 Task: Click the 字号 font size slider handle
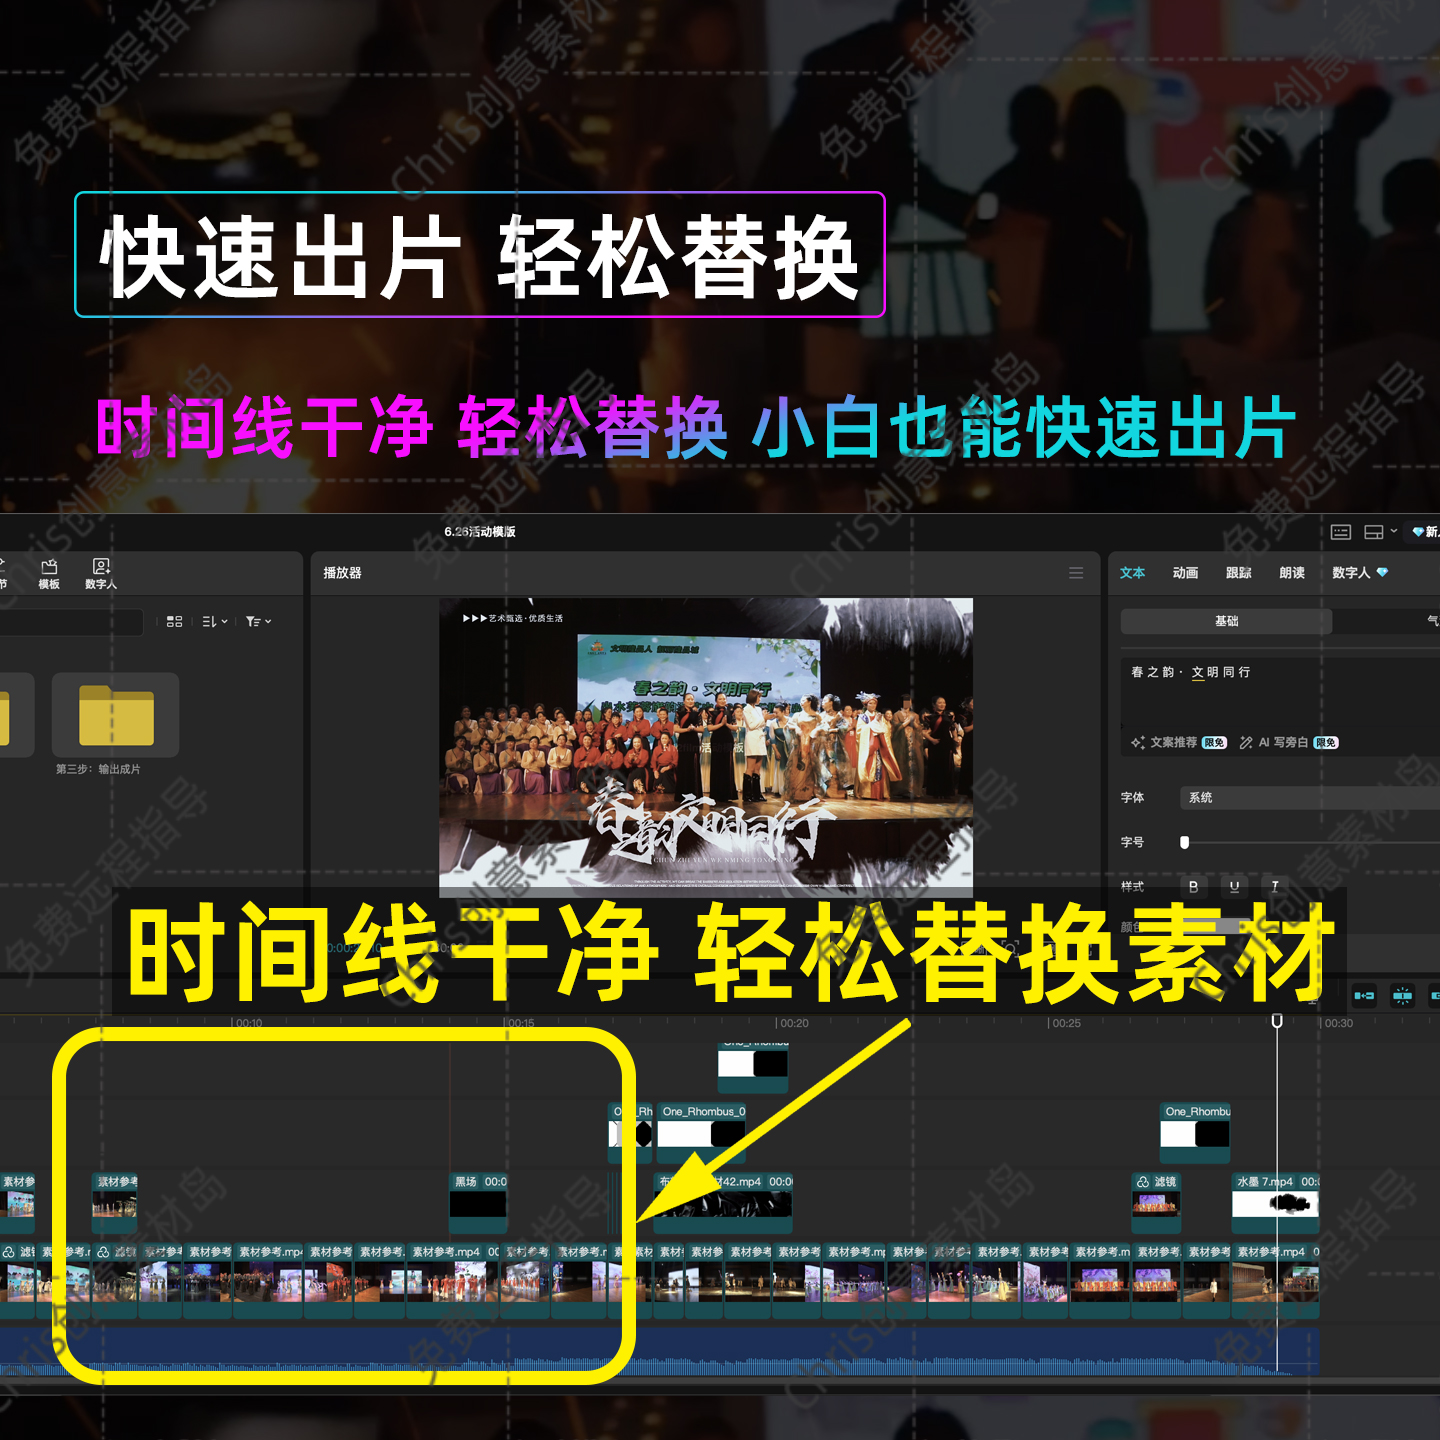point(1185,842)
